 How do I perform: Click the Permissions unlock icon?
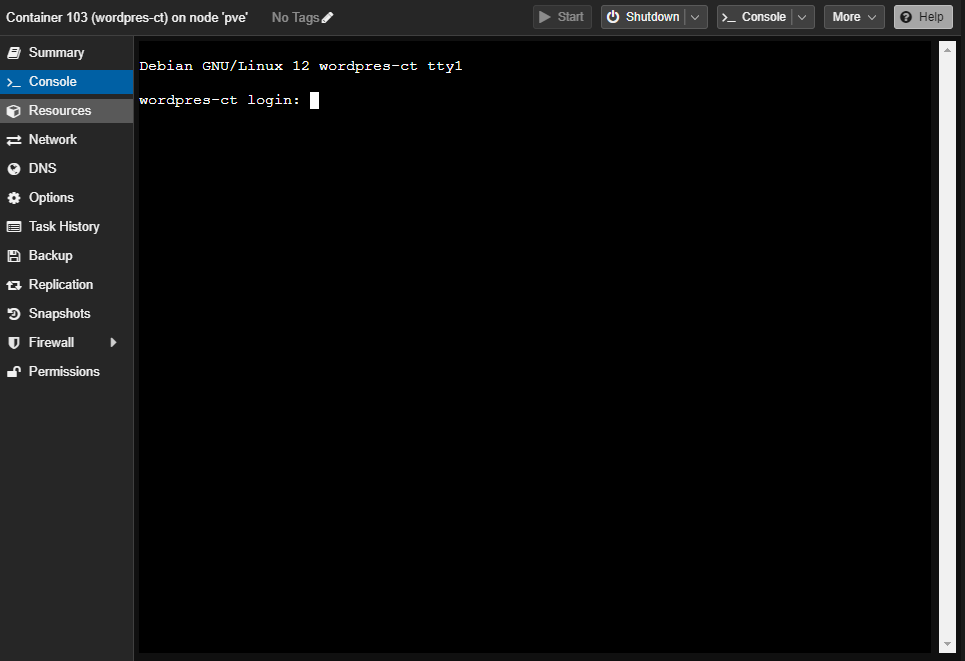click(14, 372)
